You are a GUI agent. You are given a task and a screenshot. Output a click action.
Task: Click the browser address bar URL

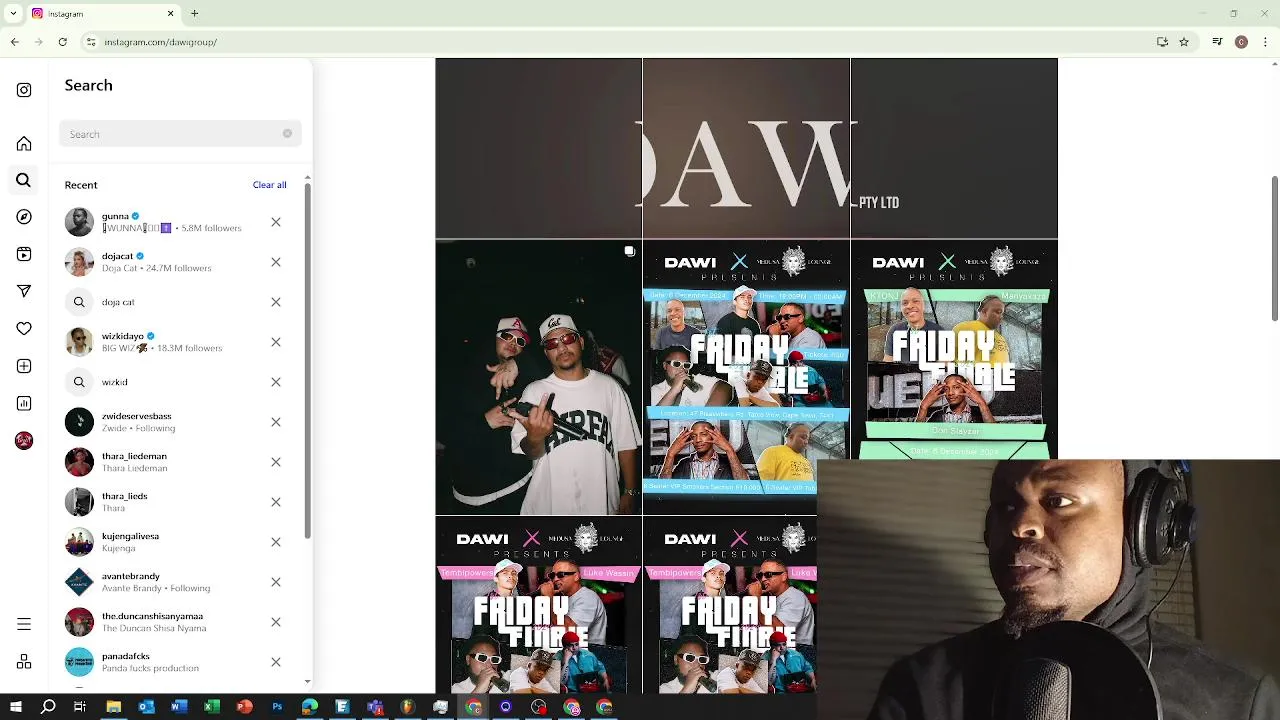161,42
